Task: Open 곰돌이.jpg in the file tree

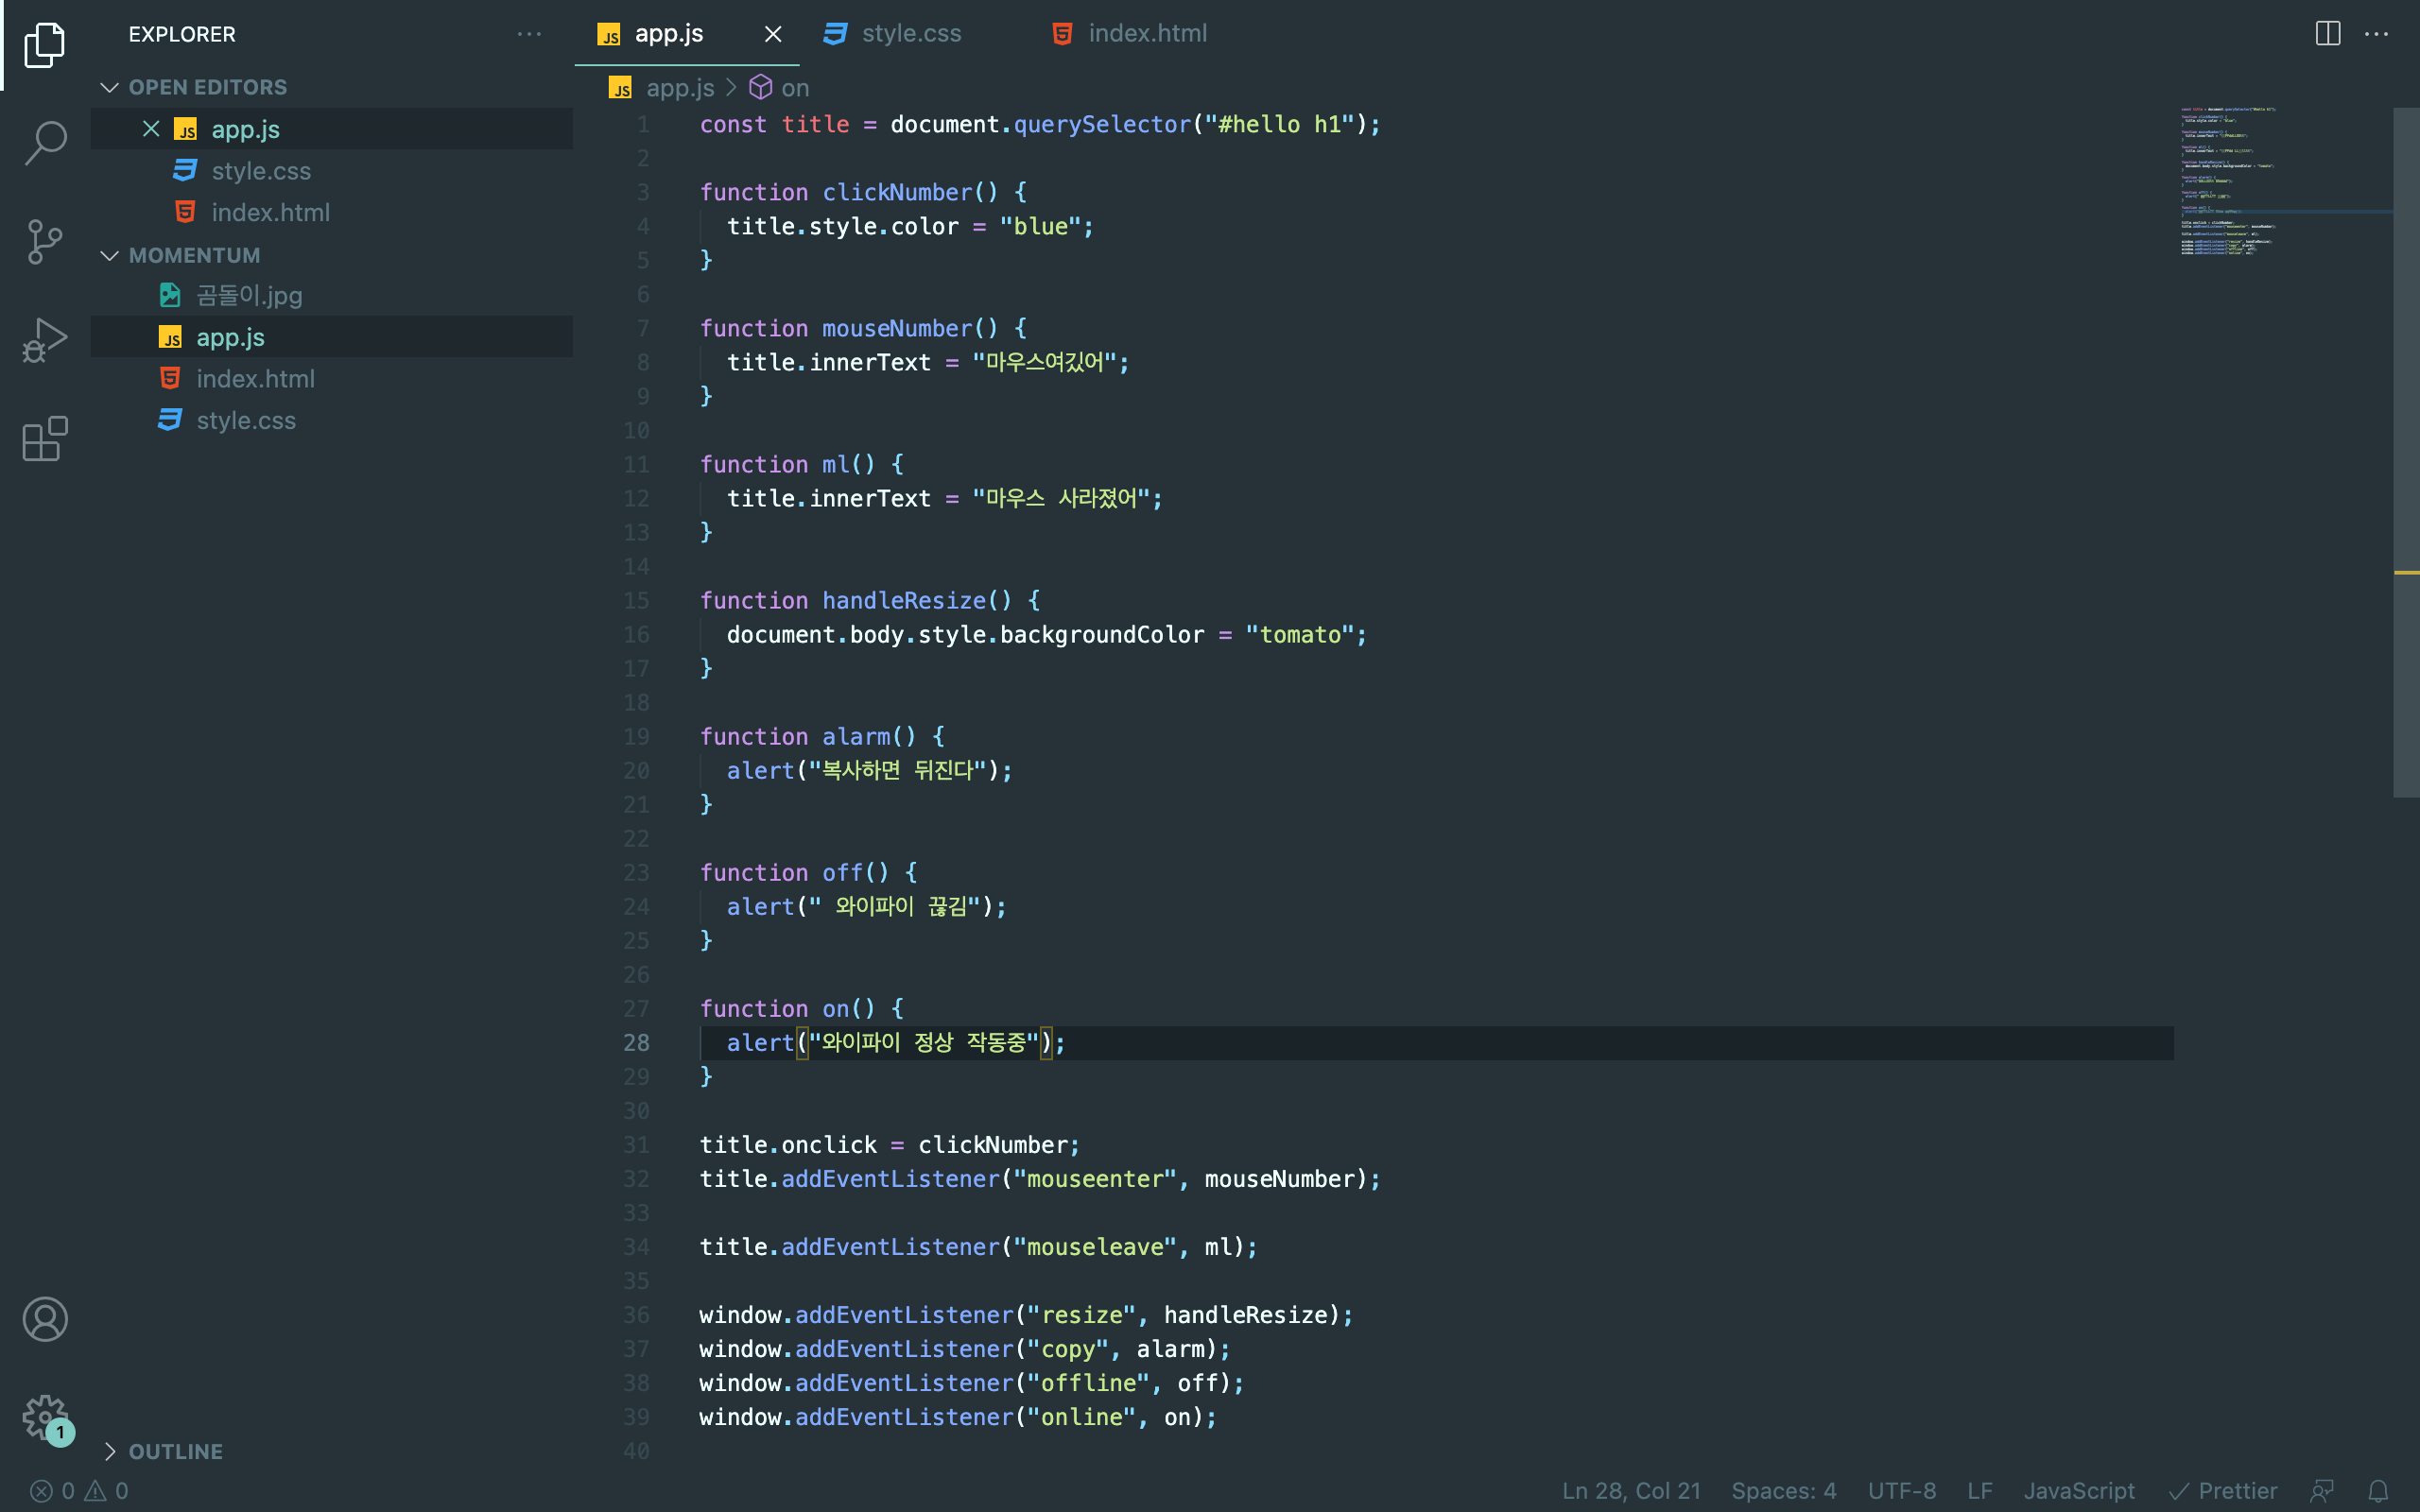Action: pos(248,296)
